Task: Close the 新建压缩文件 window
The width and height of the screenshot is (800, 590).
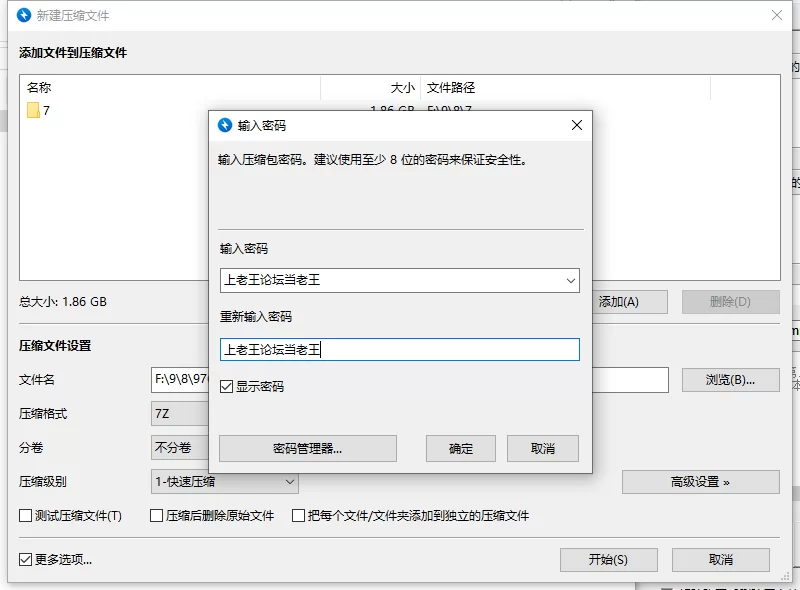Action: [x=777, y=15]
